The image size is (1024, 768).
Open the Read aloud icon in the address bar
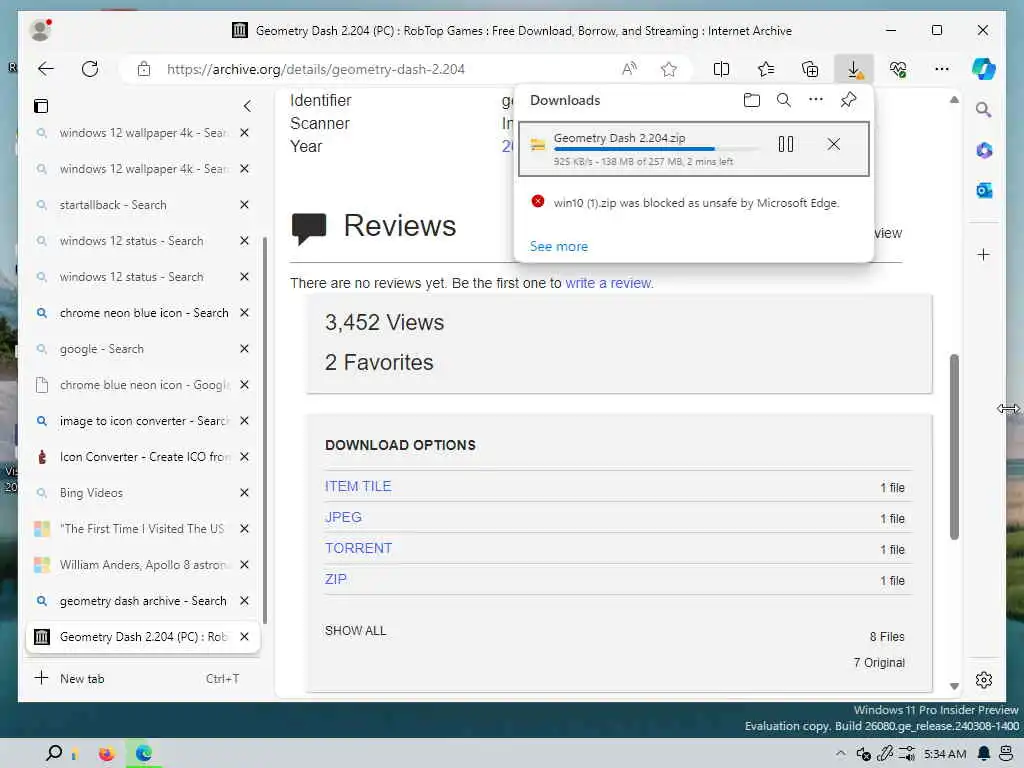[629, 69]
